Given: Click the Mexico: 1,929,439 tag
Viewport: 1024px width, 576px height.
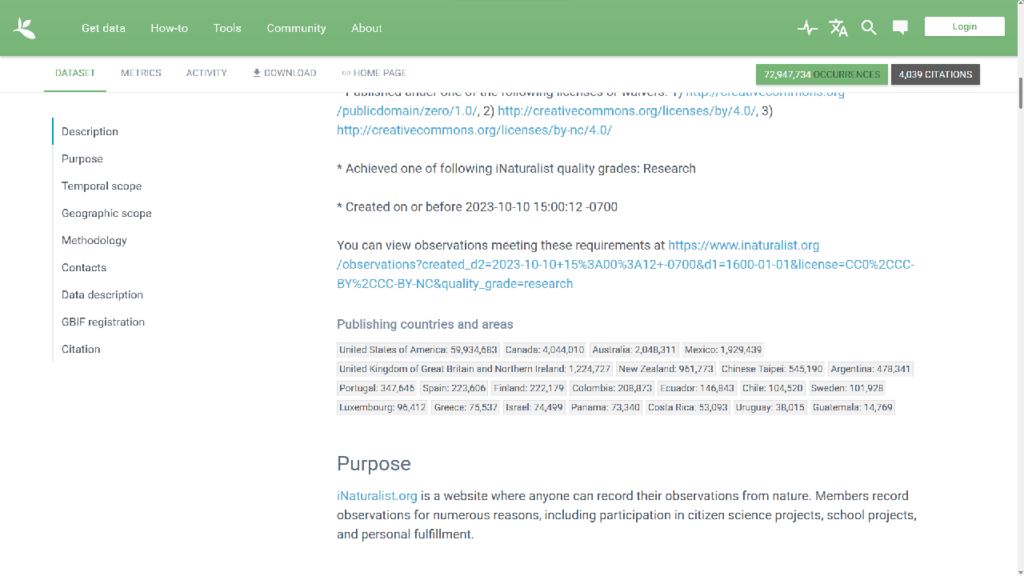Looking at the screenshot, I should pos(723,350).
